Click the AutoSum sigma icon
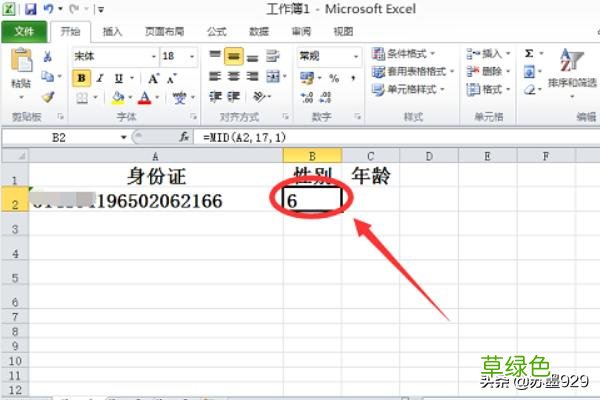Image resolution: width=600 pixels, height=400 pixels. (529, 54)
